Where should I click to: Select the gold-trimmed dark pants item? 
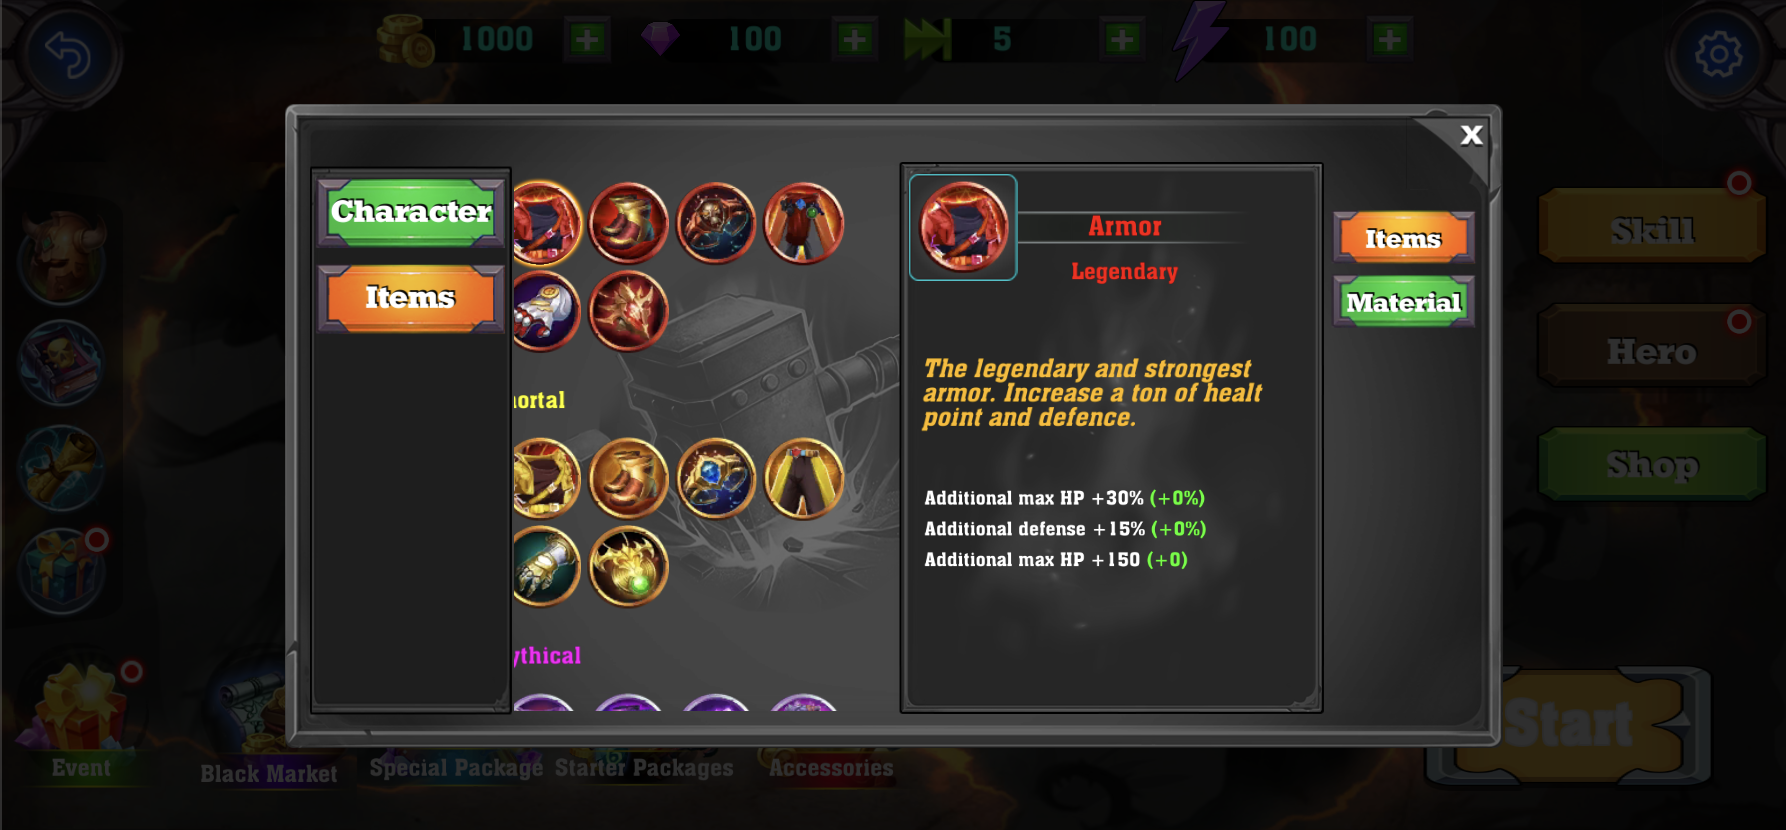(804, 478)
